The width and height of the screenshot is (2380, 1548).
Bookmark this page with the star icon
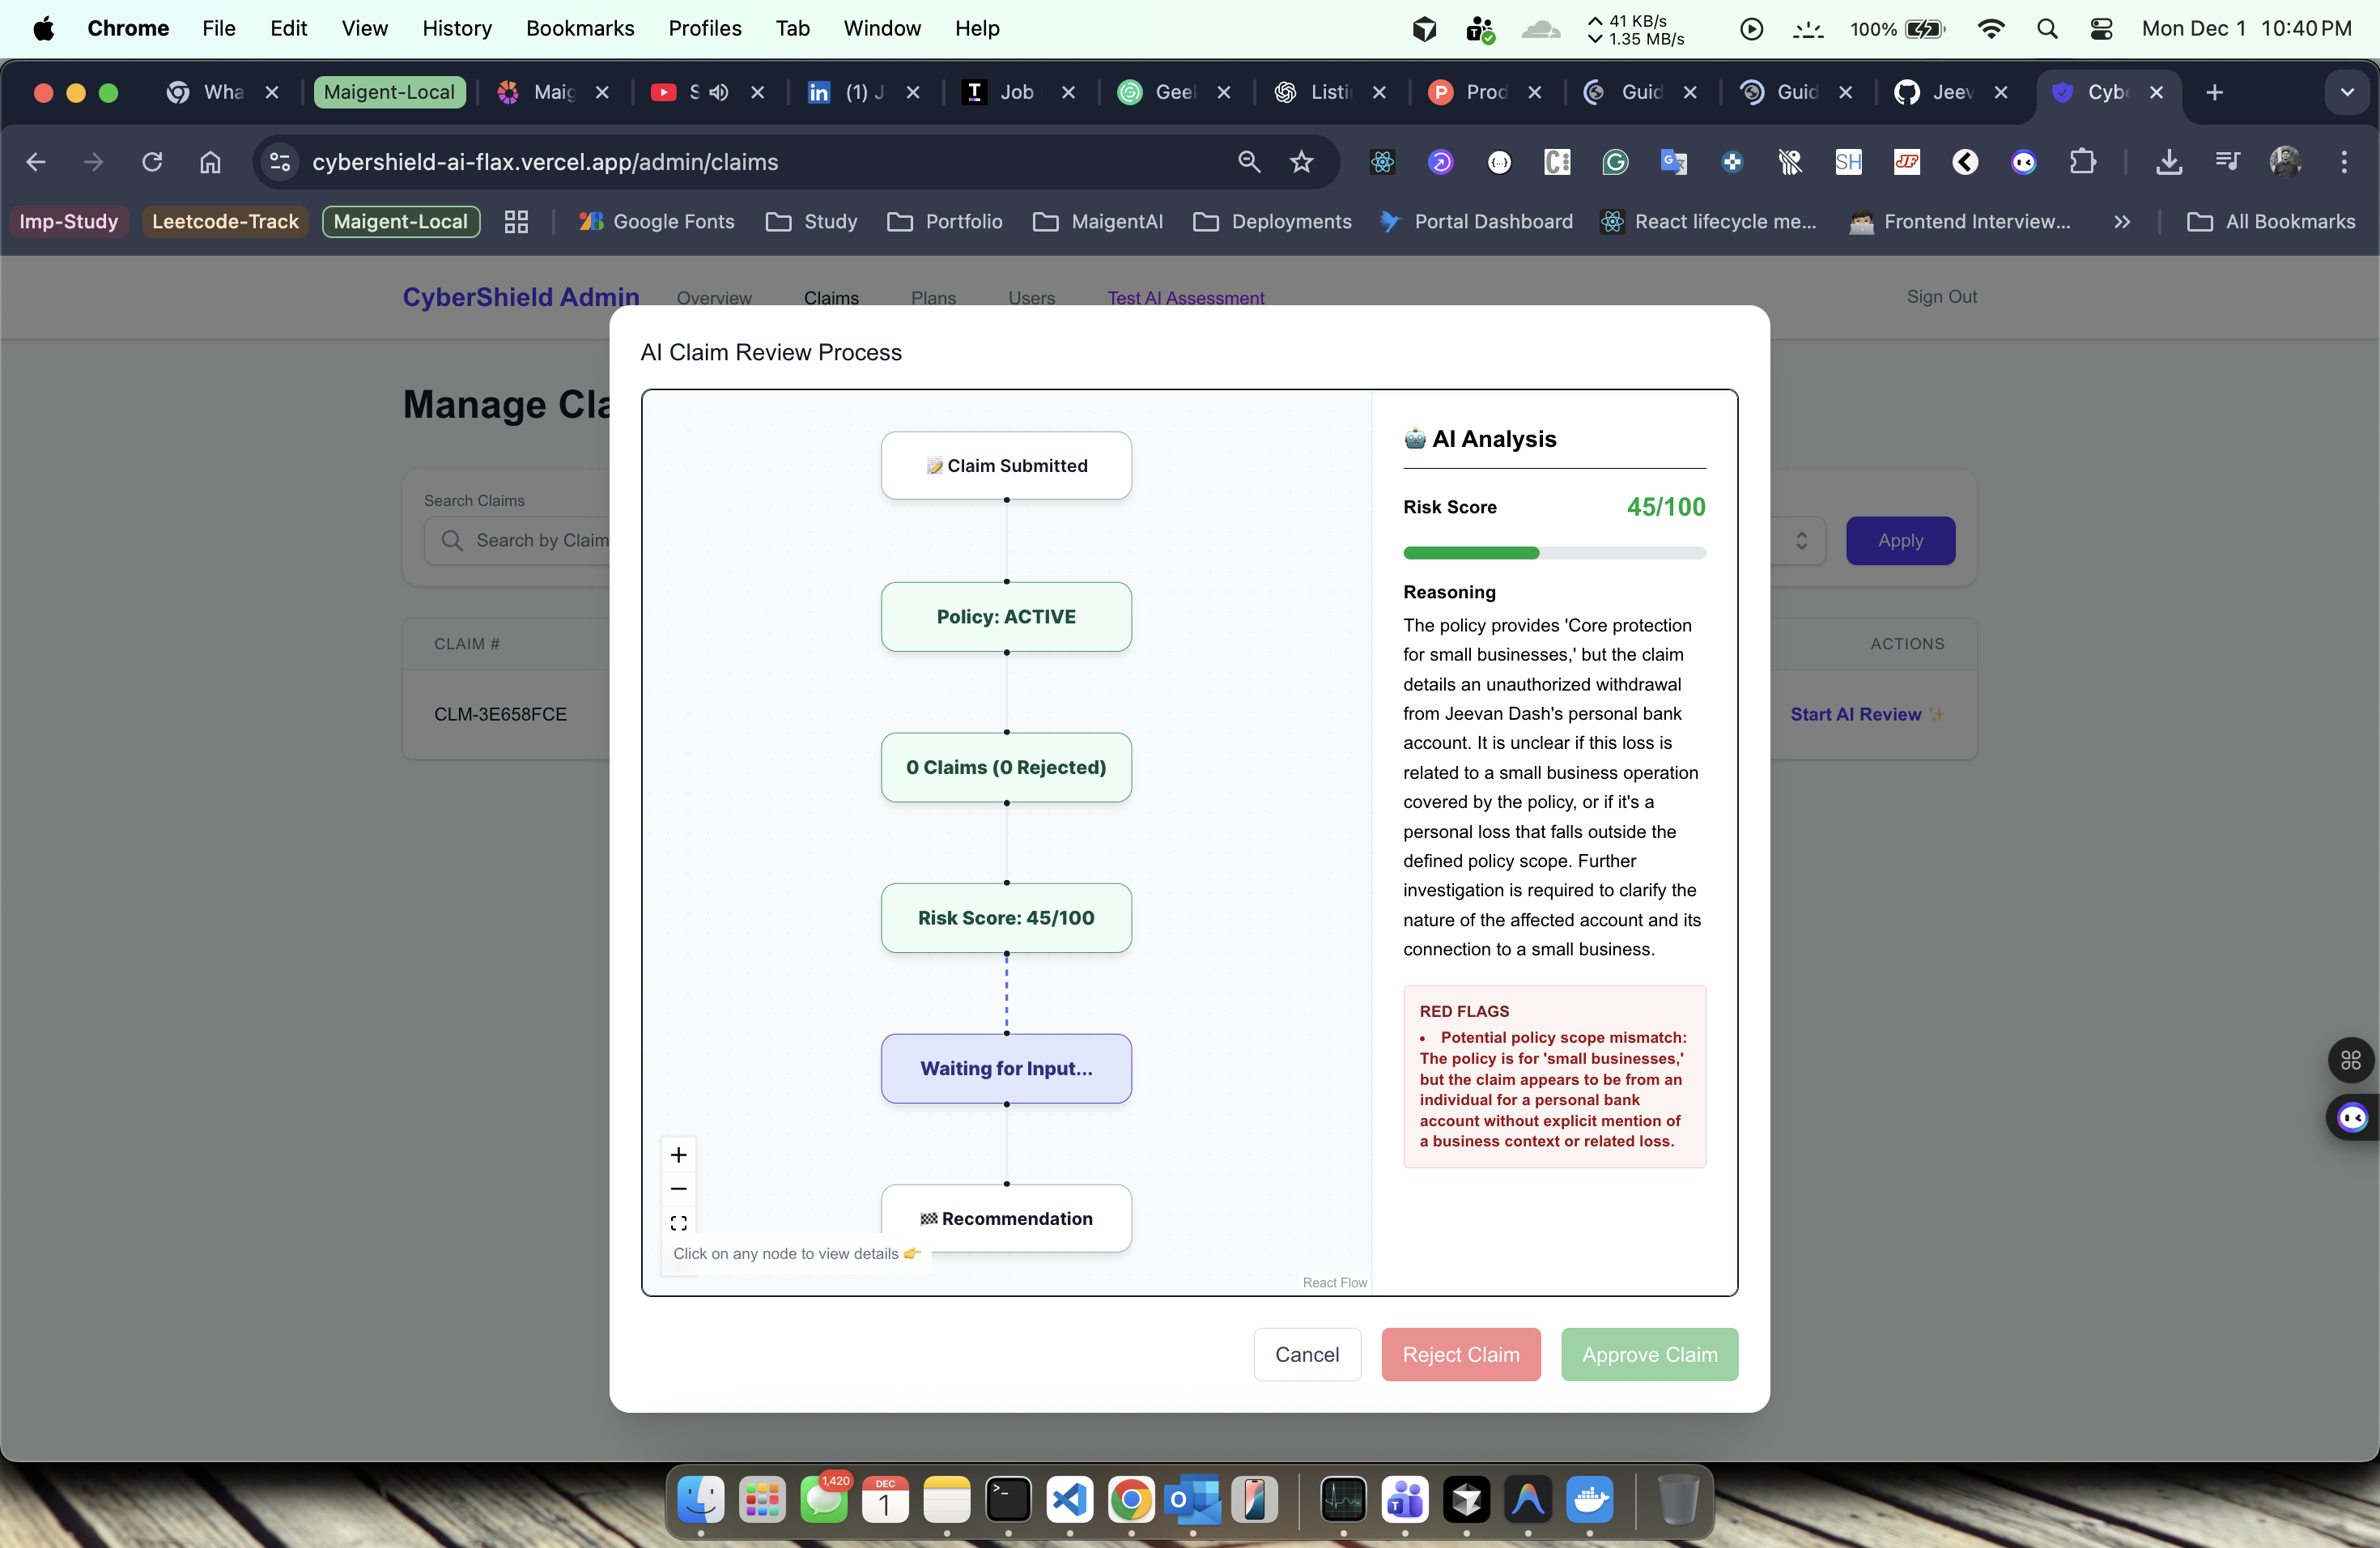[x=1301, y=162]
